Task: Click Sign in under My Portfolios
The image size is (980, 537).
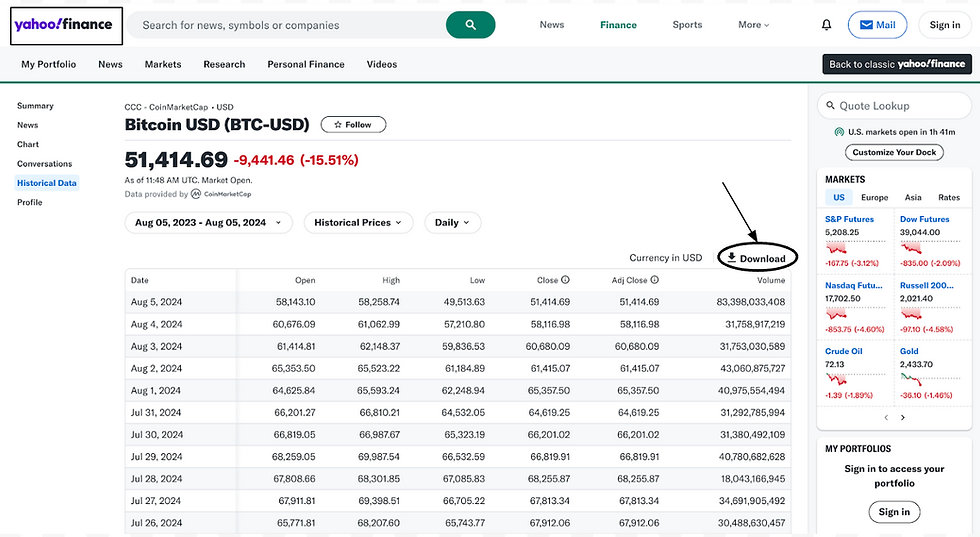Action: (x=894, y=512)
